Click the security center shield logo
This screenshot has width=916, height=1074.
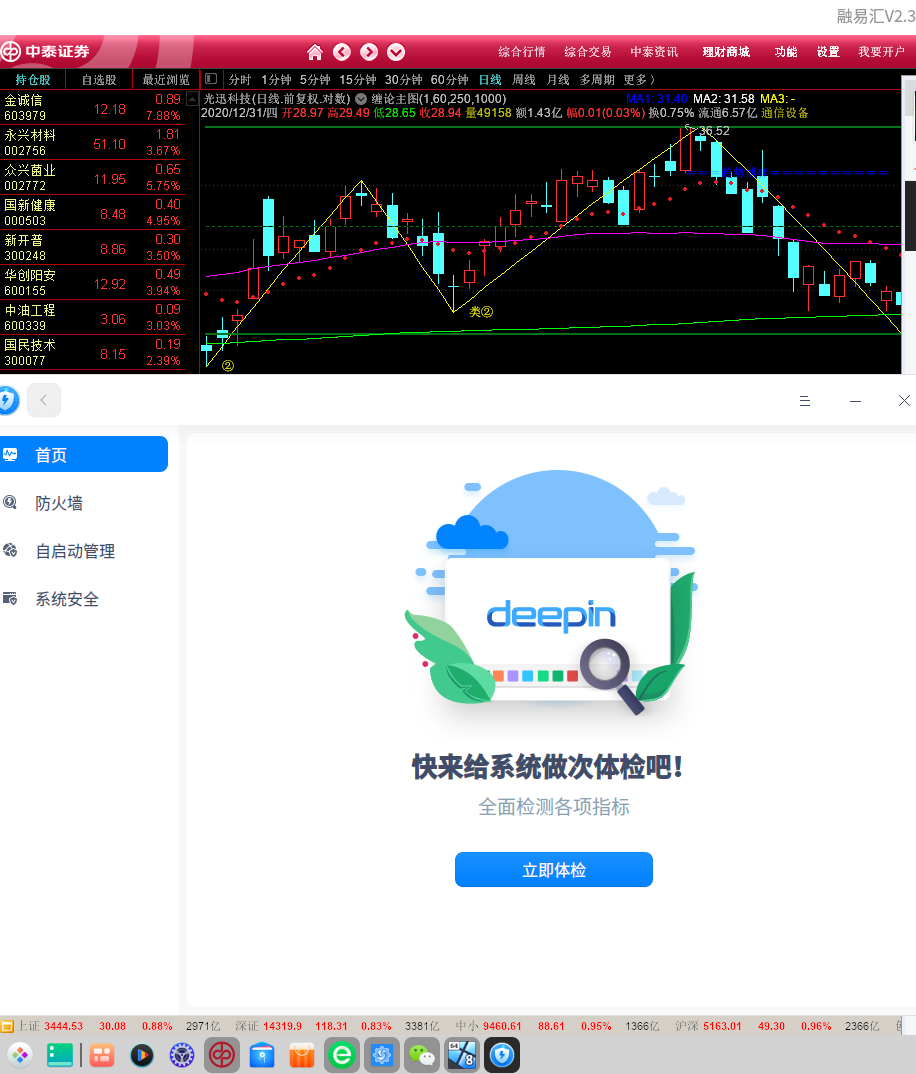click(8, 400)
